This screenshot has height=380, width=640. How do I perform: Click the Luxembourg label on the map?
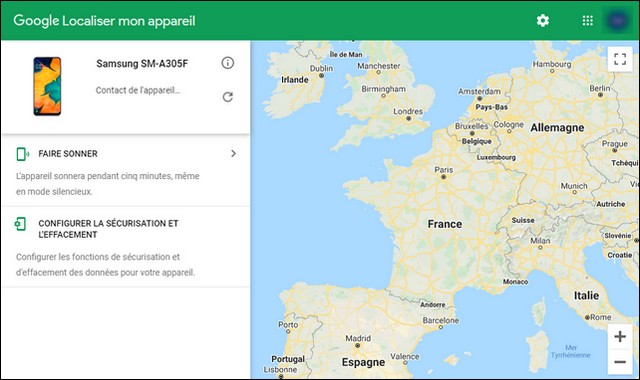point(496,157)
